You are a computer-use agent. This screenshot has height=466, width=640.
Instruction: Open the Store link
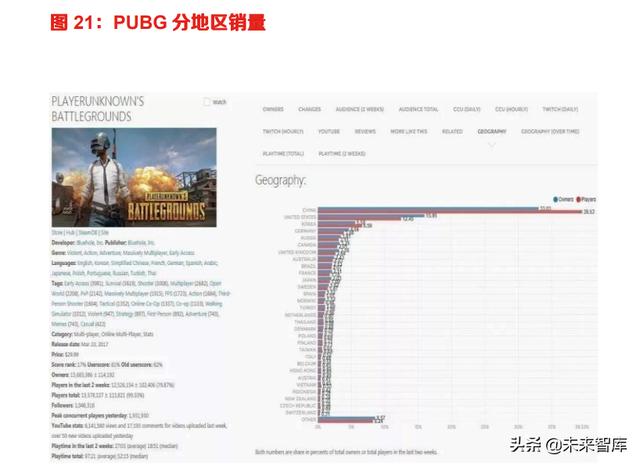tap(57, 233)
